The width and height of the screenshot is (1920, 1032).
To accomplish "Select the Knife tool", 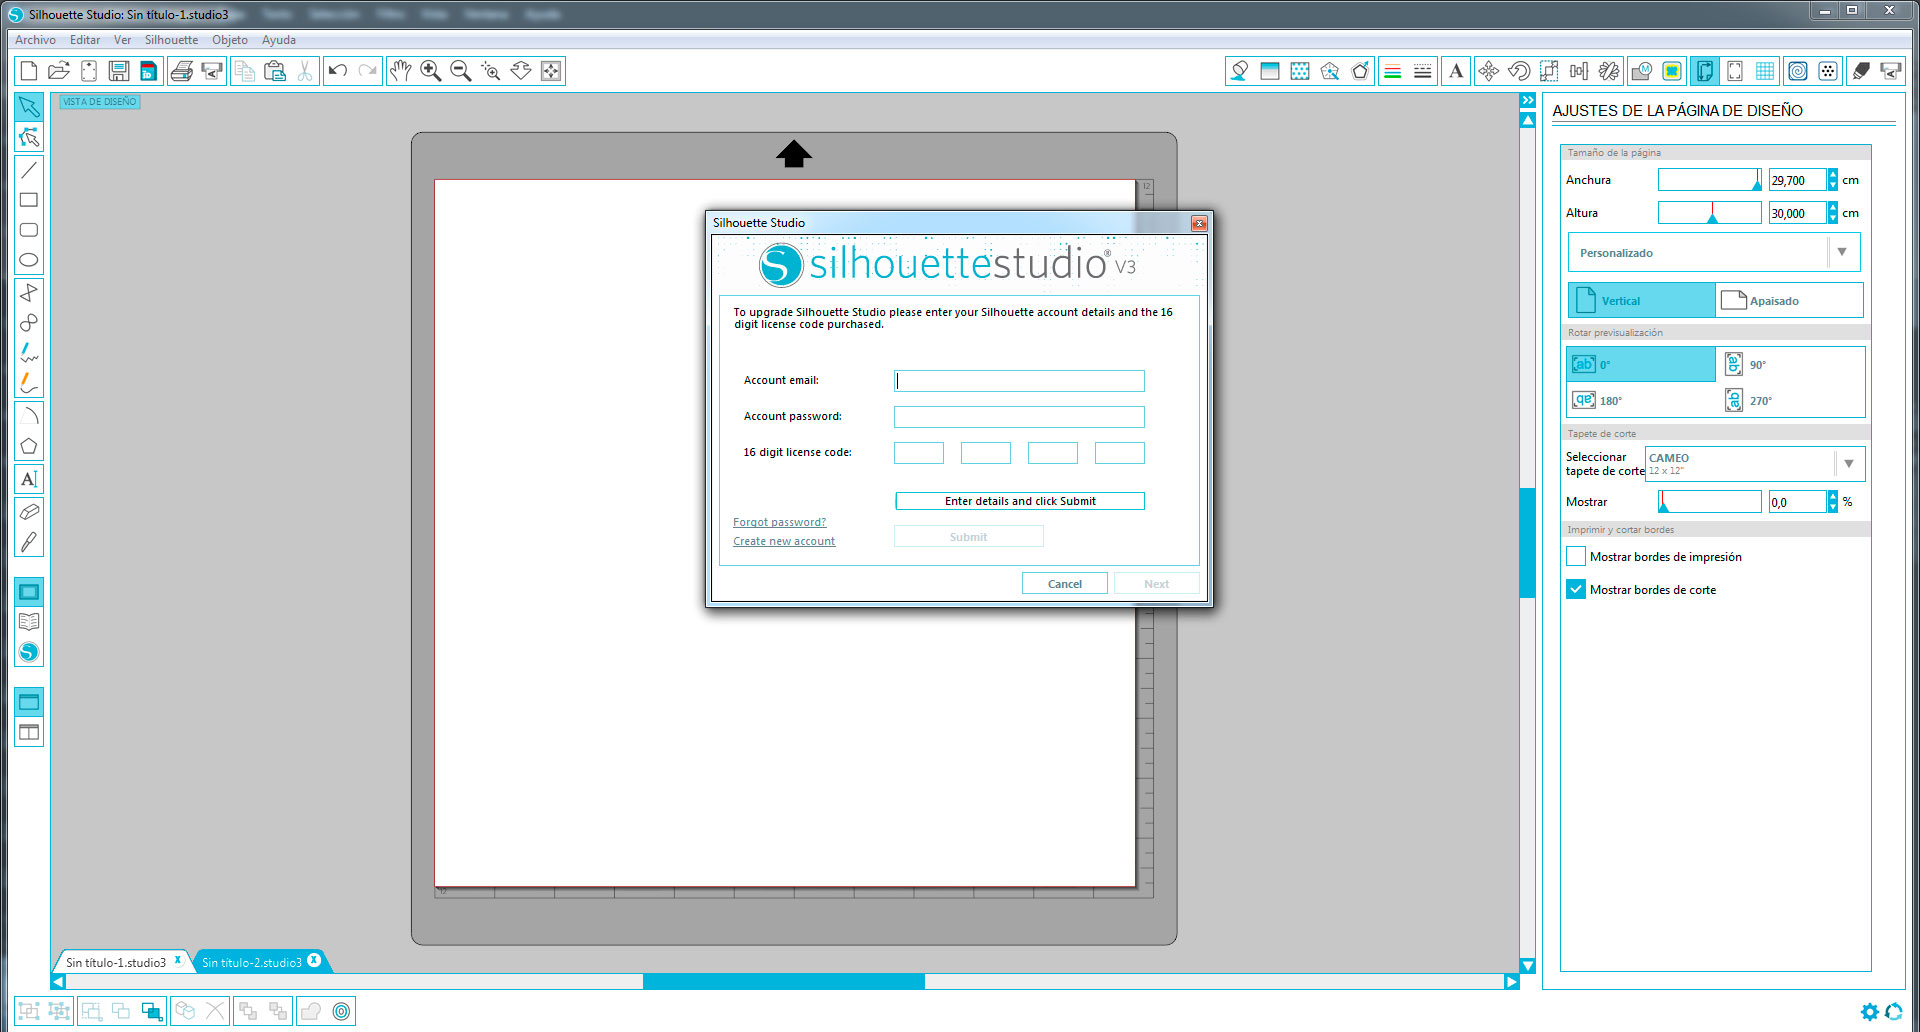I will 29,542.
